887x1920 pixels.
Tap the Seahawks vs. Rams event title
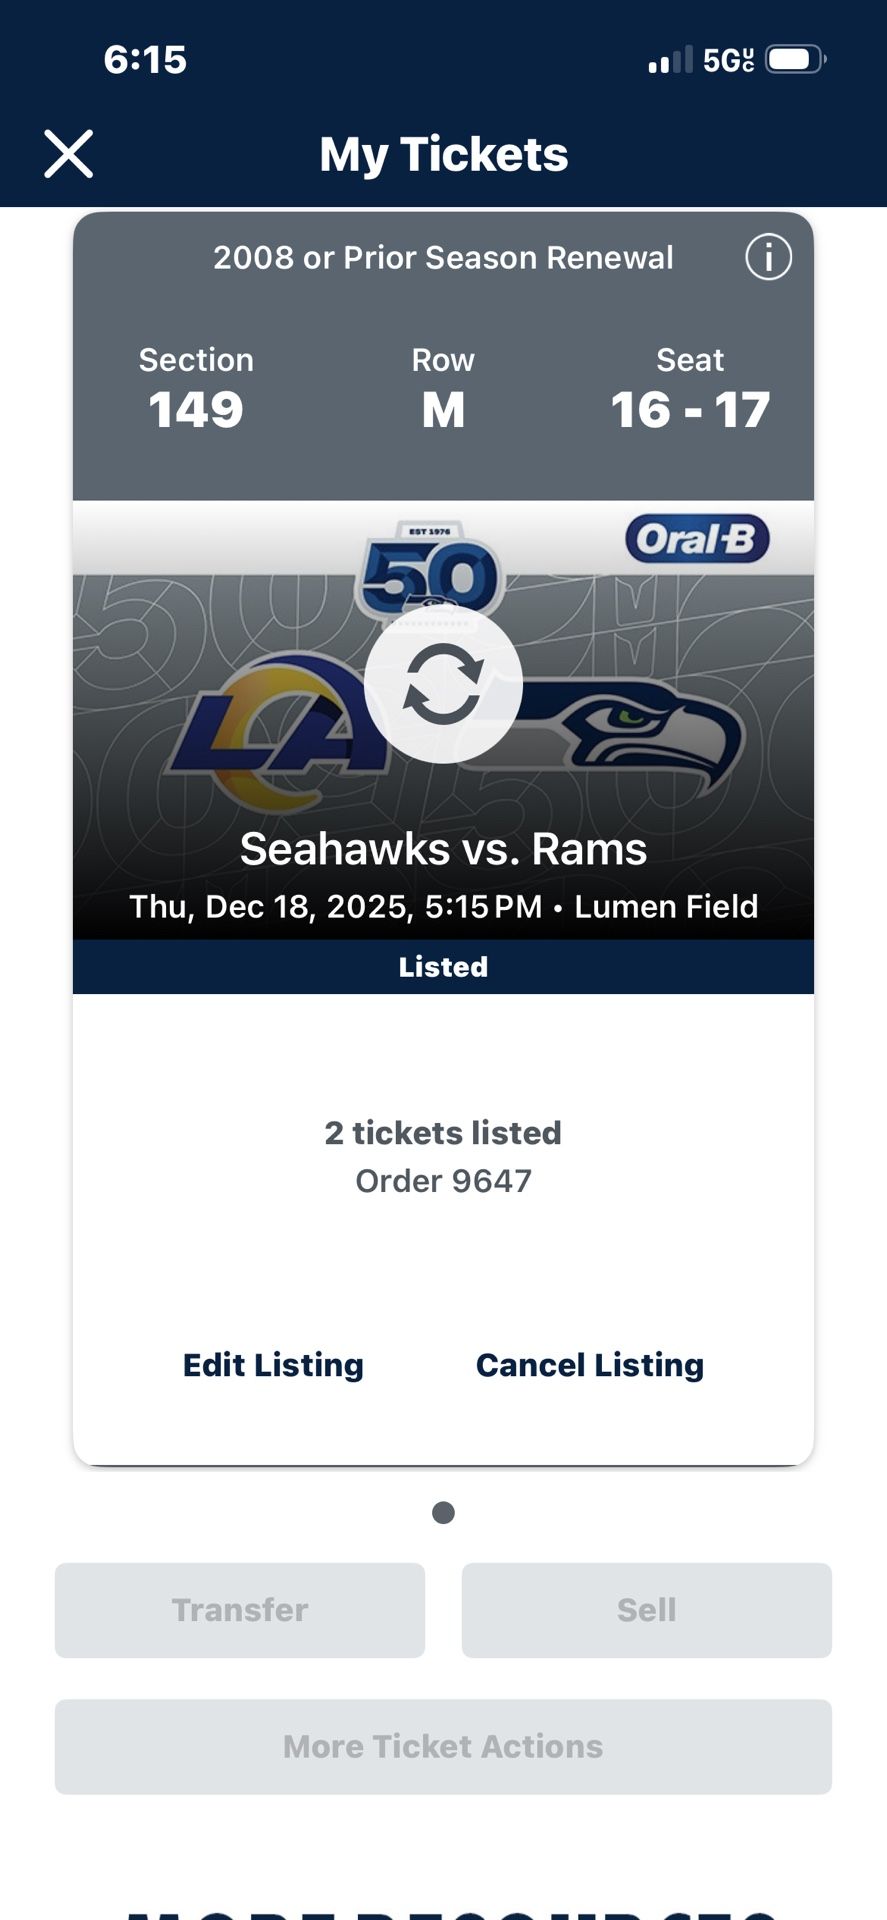click(443, 848)
